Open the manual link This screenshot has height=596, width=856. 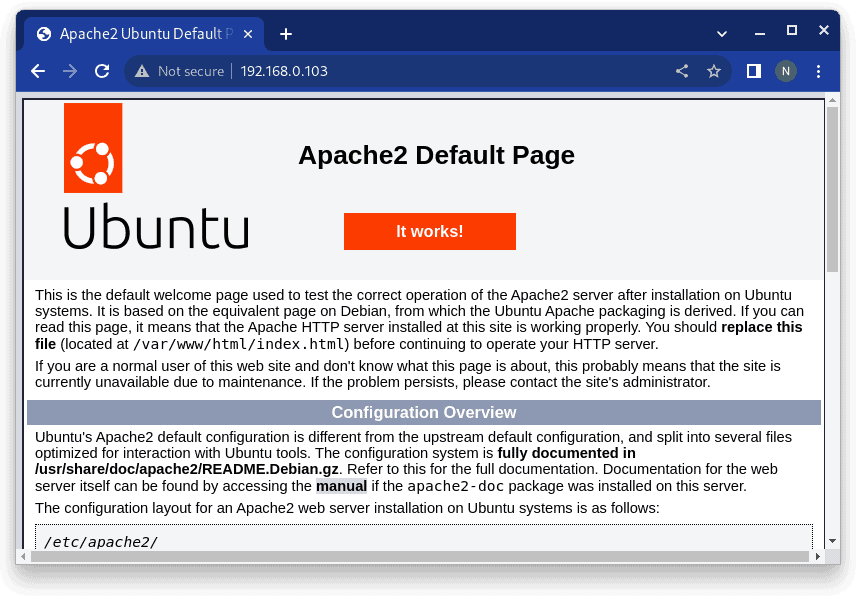coord(342,487)
